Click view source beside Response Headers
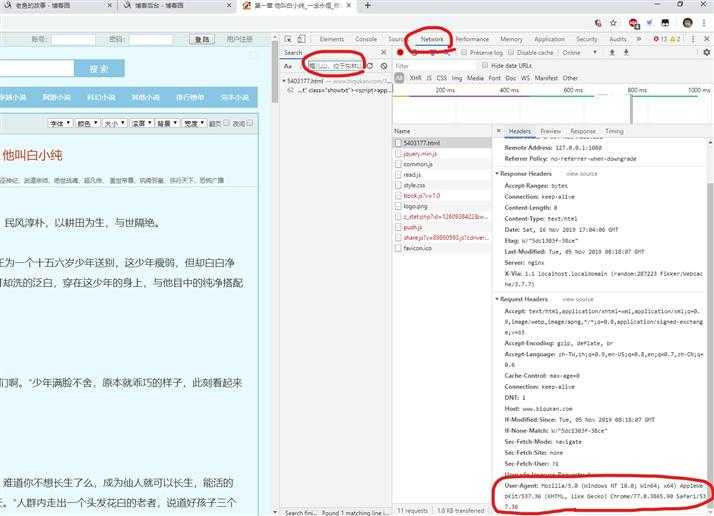 (581, 174)
